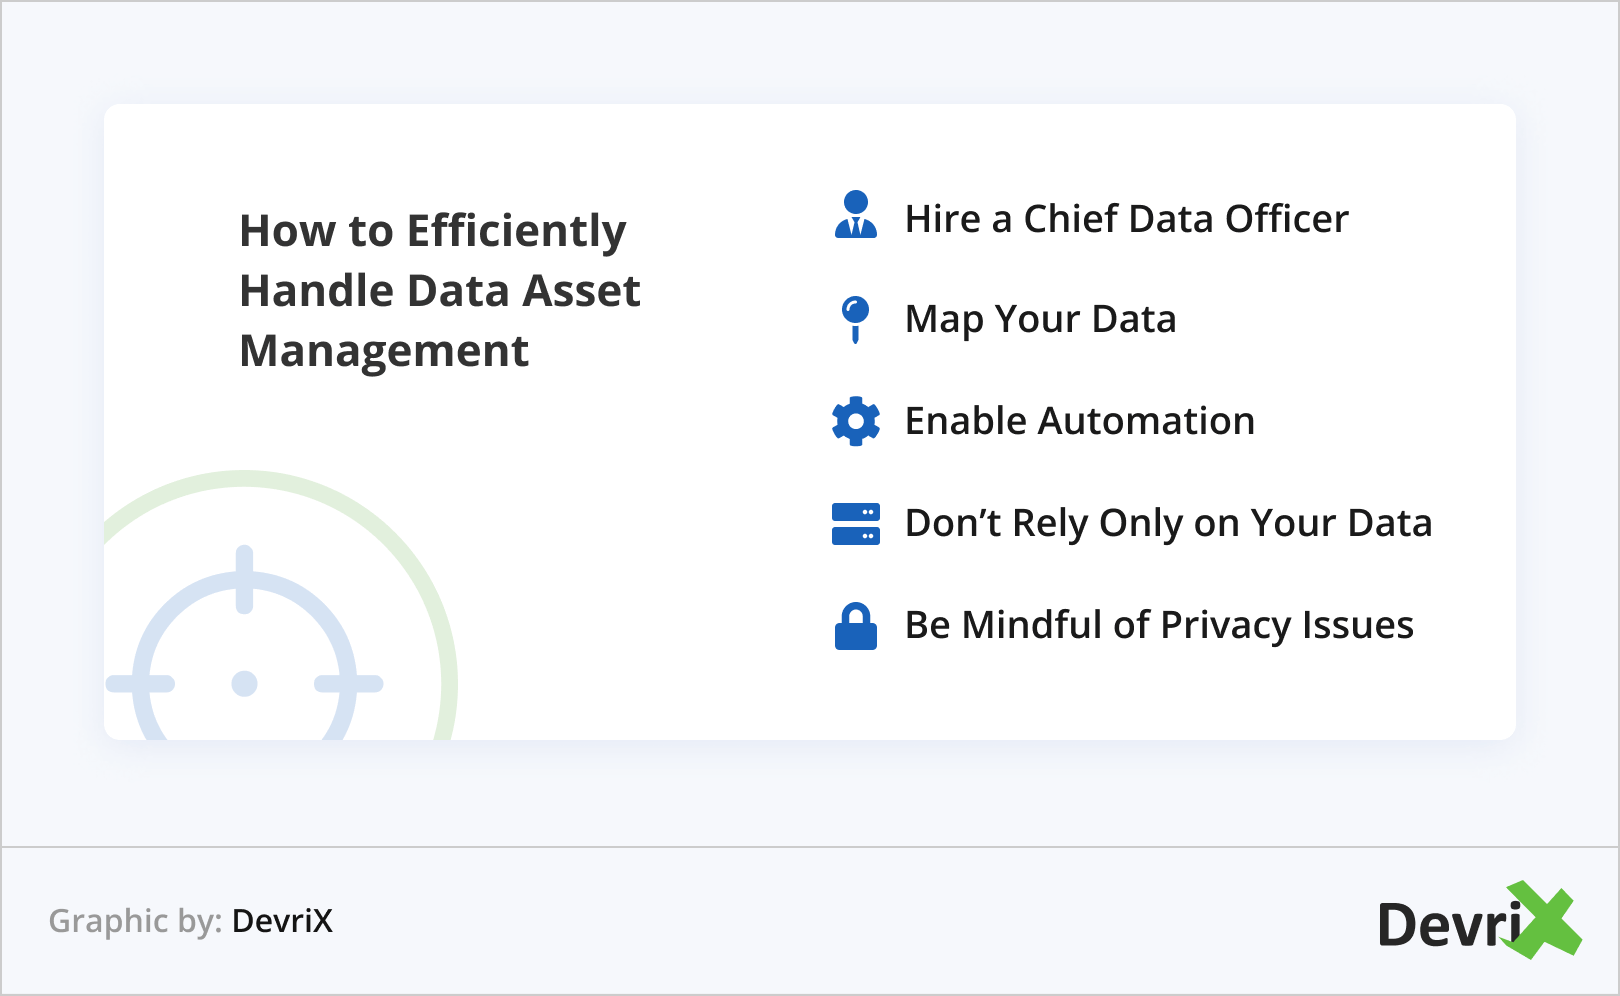The height and width of the screenshot is (996, 1620).
Task: Select the "Hire a Chief Data Officer" text
Action: [x=1126, y=219]
